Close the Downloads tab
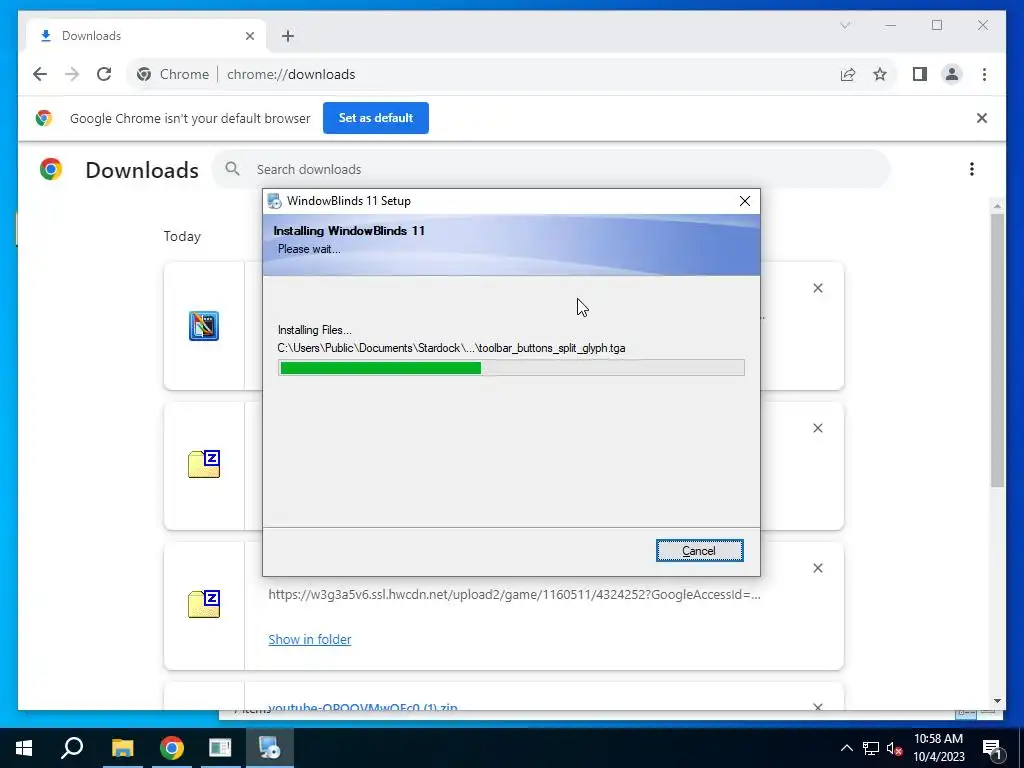This screenshot has width=1024, height=768. [x=249, y=36]
